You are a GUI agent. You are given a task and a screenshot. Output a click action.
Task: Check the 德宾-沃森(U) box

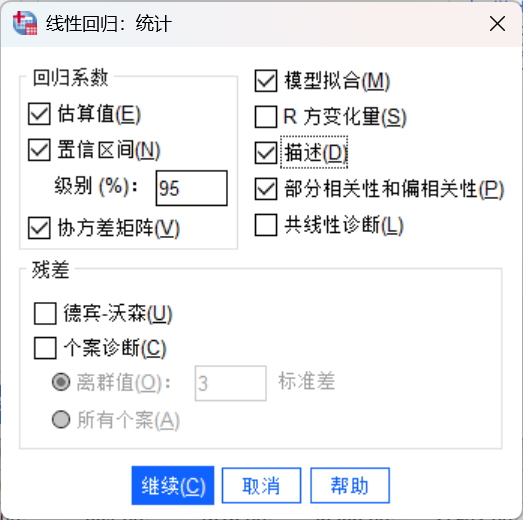[x=45, y=314]
